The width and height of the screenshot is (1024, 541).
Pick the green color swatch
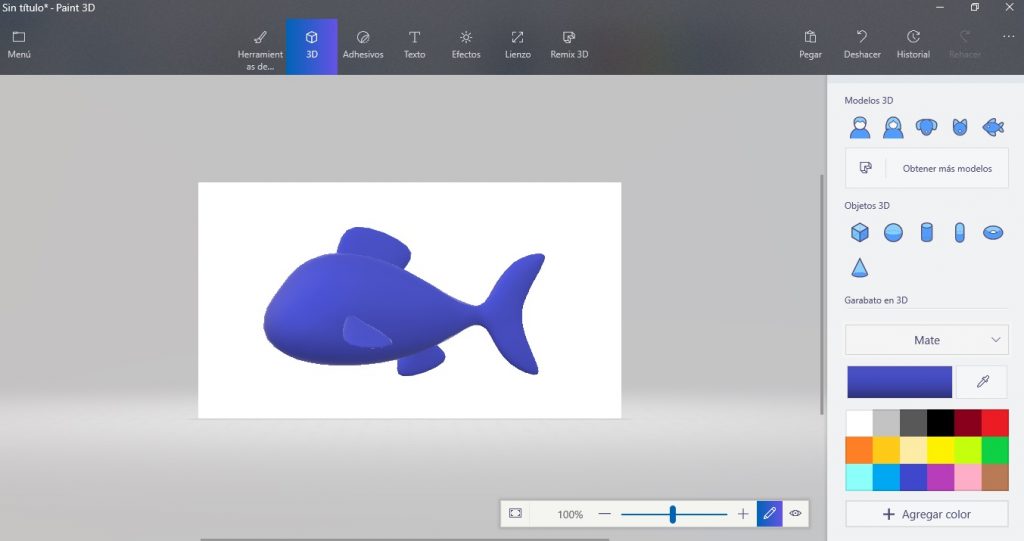point(995,450)
